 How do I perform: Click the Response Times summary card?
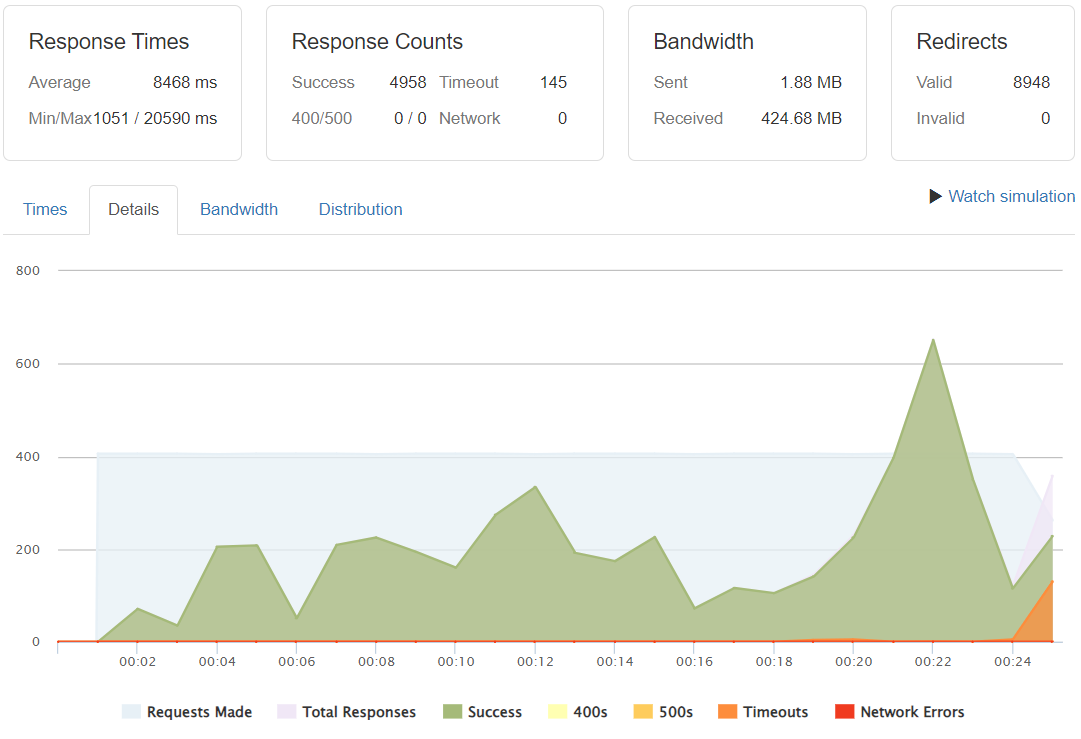(x=122, y=83)
